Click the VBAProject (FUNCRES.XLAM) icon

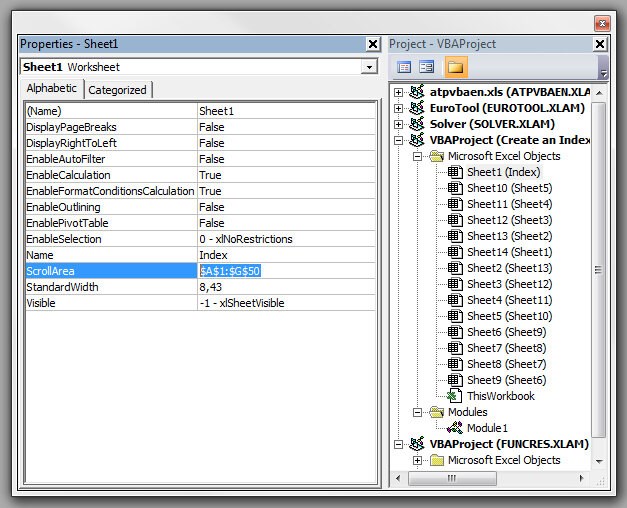coord(416,444)
